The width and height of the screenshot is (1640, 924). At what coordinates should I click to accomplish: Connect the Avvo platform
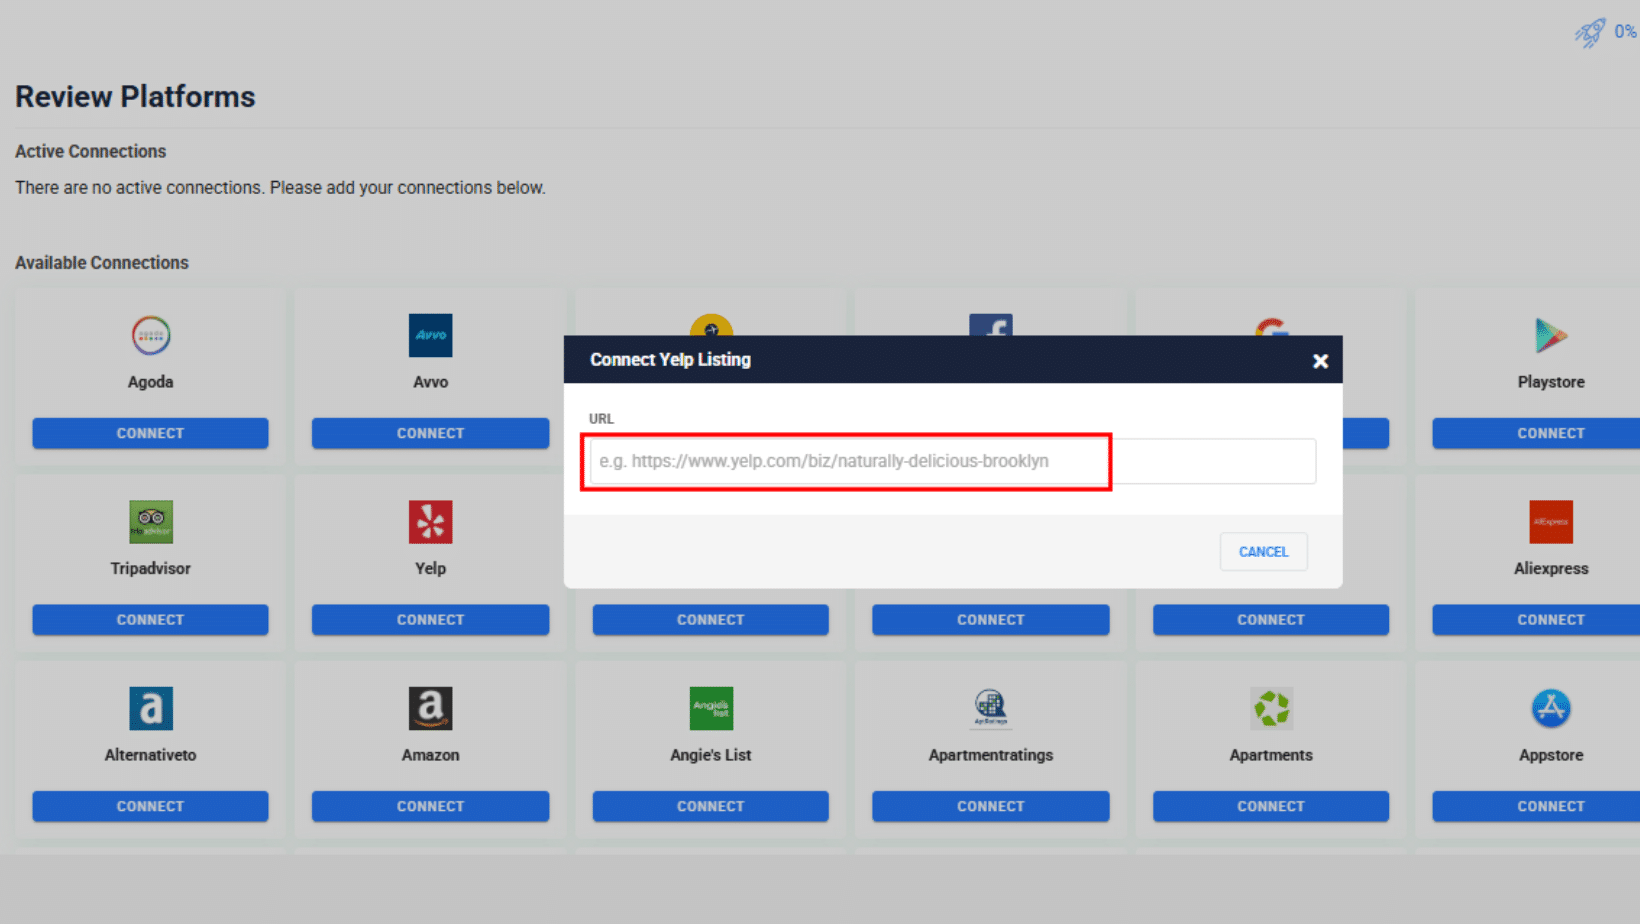click(x=430, y=433)
